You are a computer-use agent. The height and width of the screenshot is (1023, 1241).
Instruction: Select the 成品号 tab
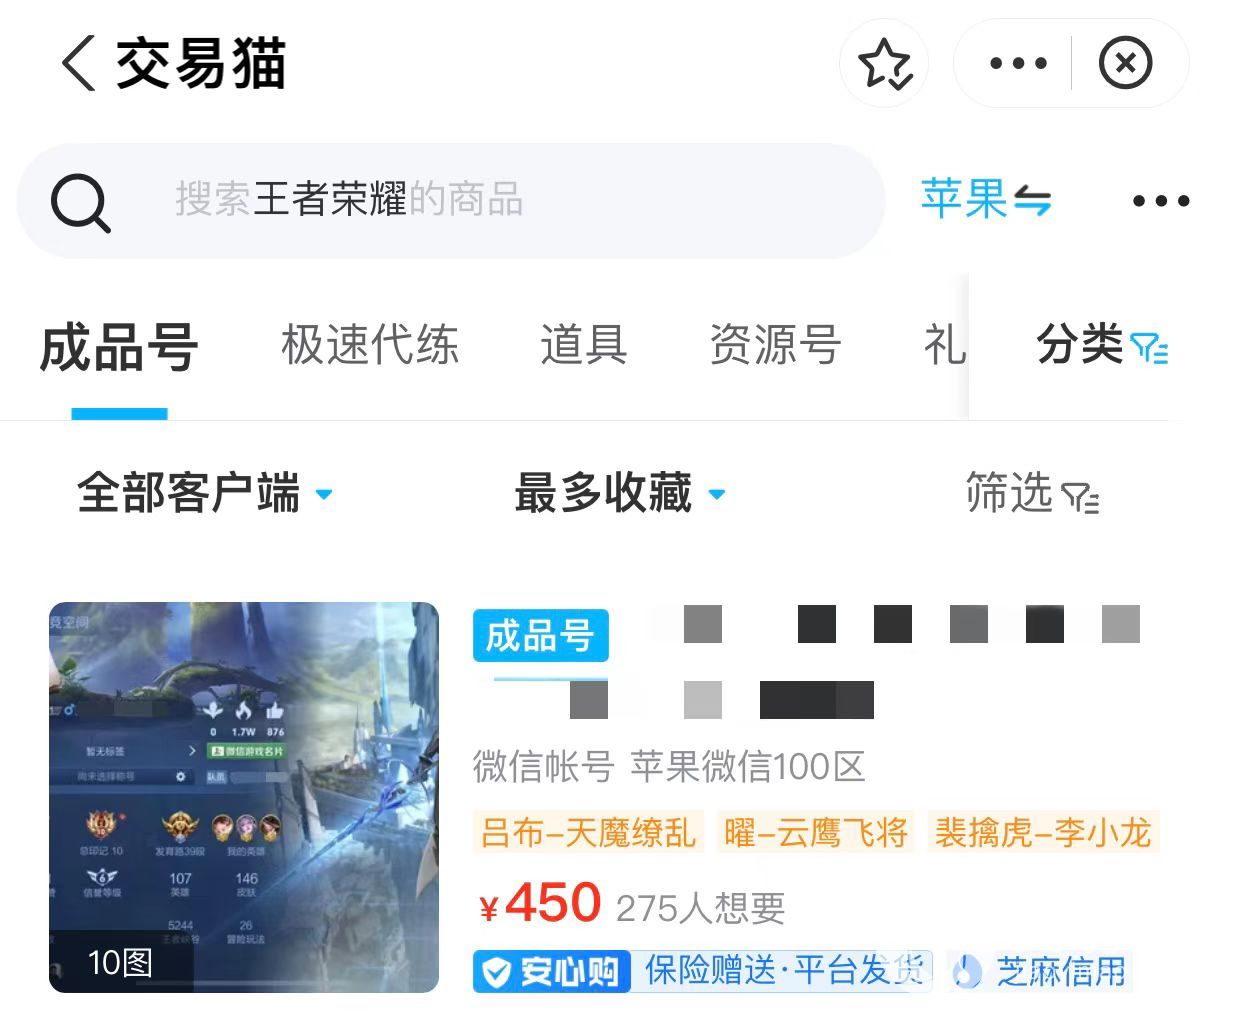119,348
